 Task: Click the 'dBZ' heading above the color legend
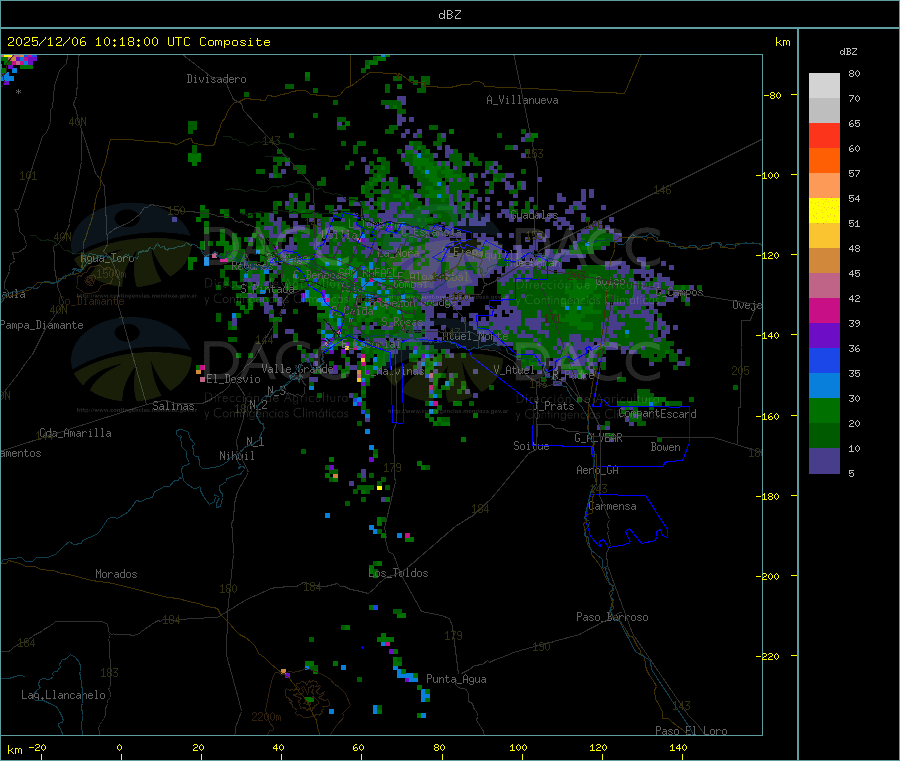[848, 52]
